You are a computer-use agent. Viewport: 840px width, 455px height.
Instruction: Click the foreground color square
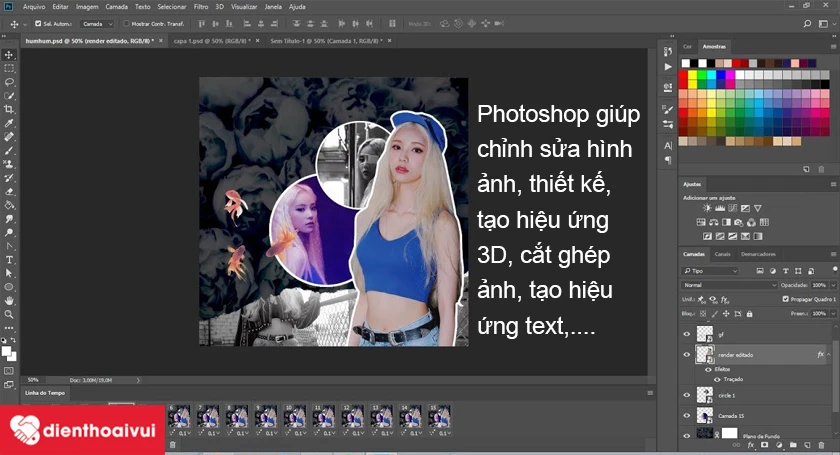(6, 352)
